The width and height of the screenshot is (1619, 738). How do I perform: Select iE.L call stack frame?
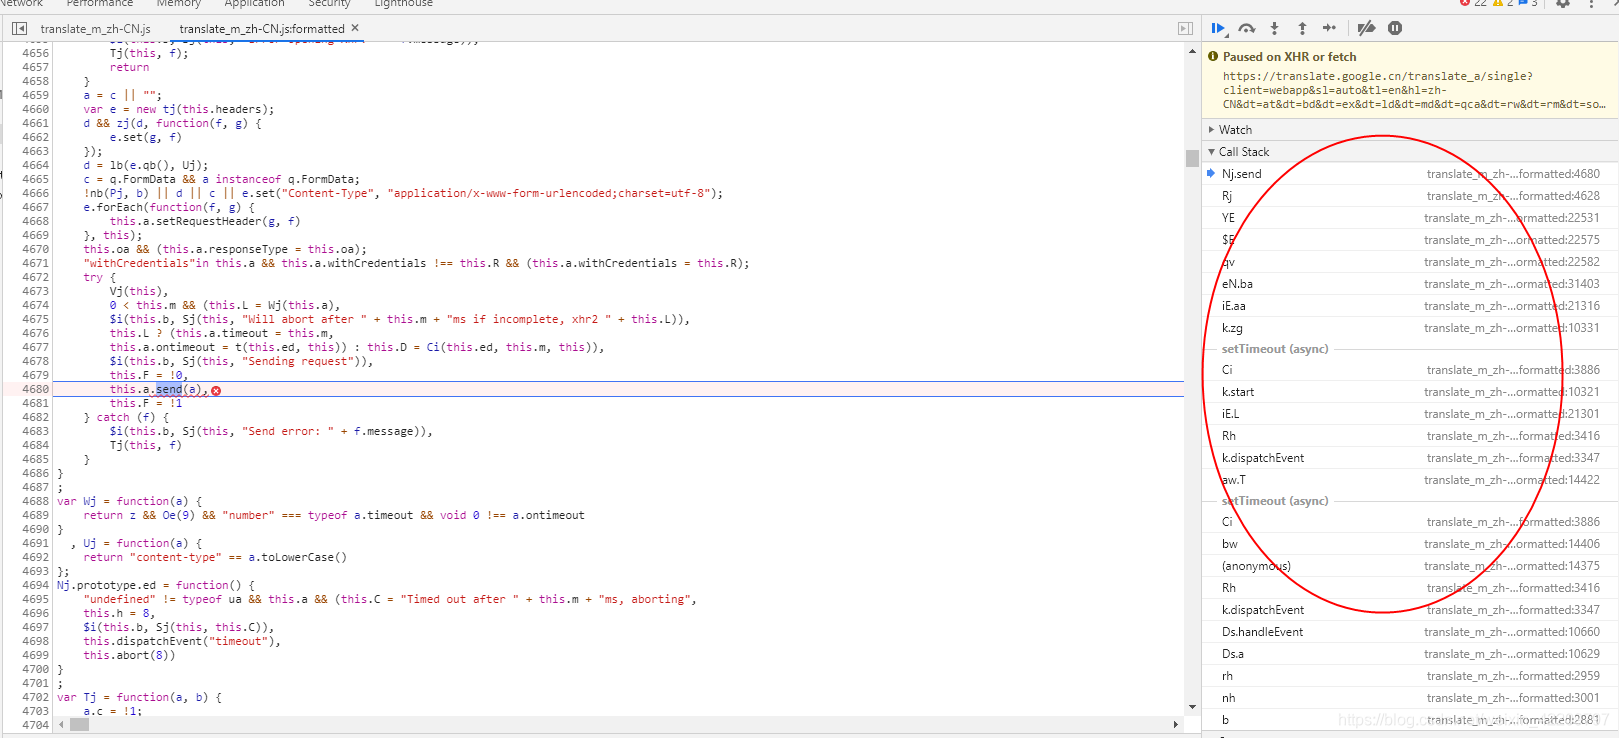[x=1410, y=414]
